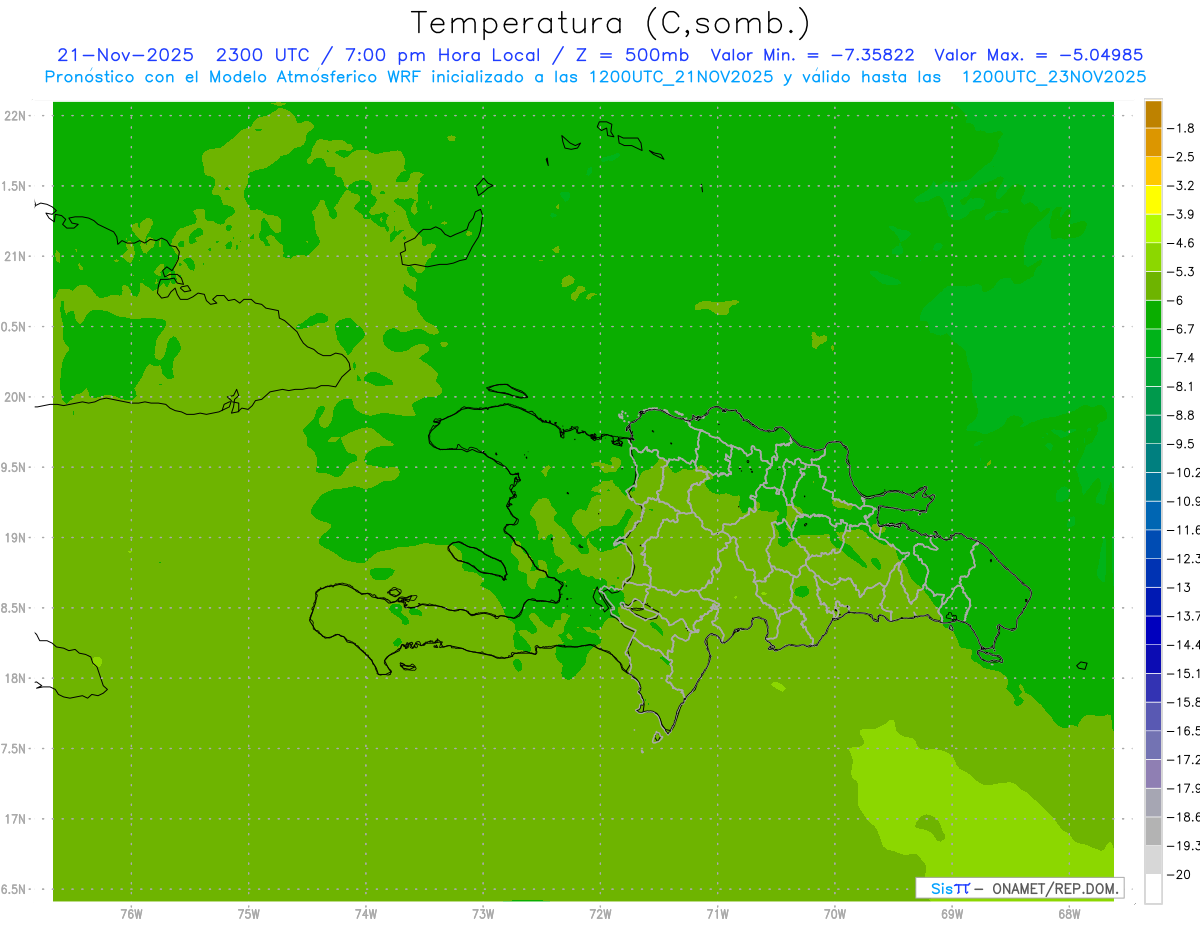Click the '17N' latitude label
This screenshot has width=1200, height=927.
(15, 819)
